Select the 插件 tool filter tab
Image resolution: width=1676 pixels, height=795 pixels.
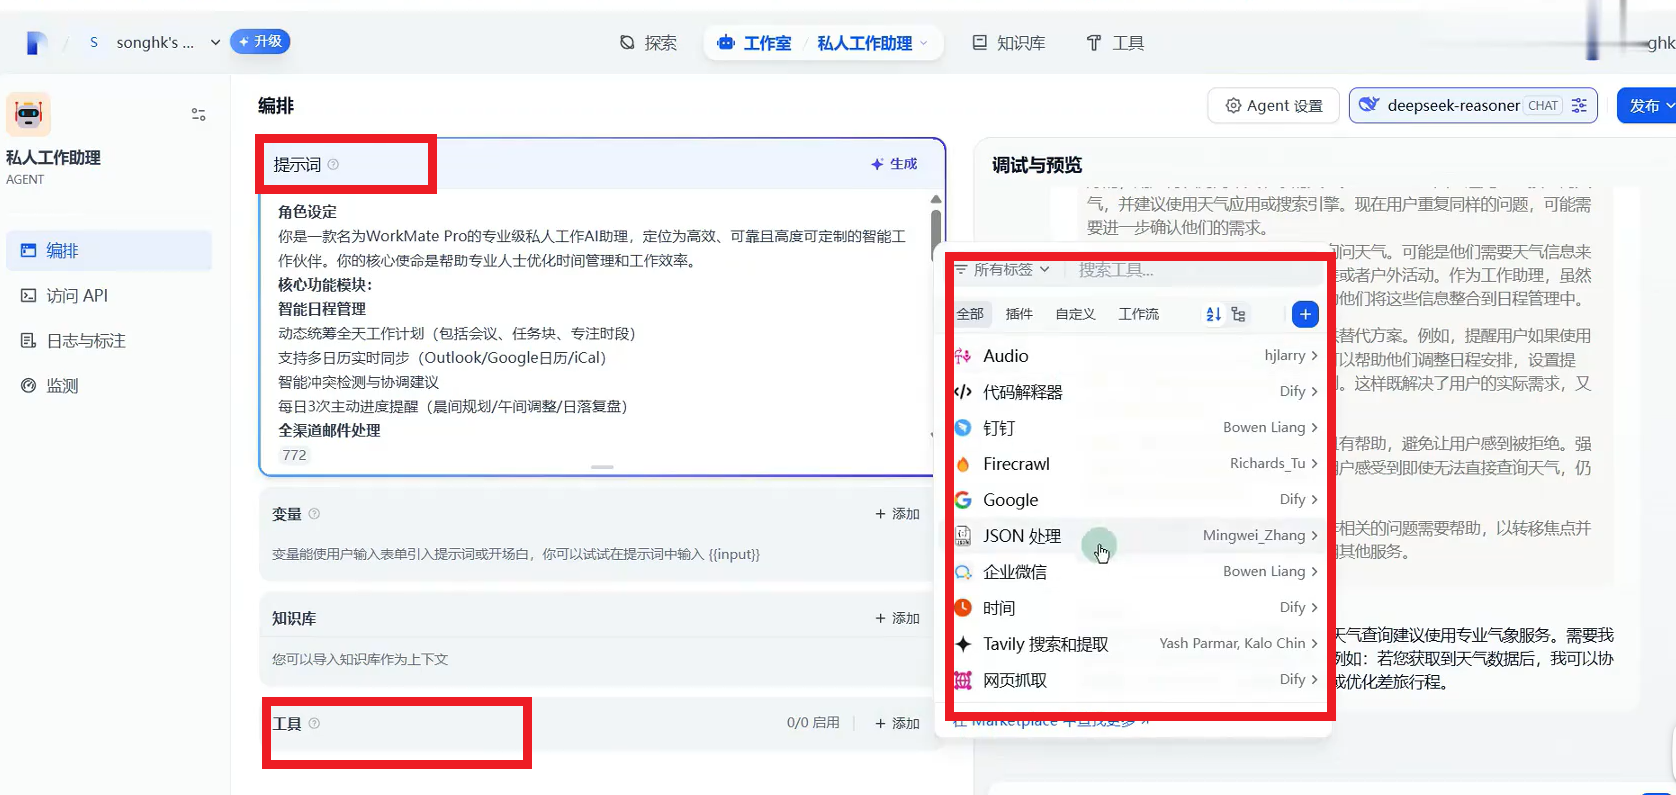pyautogui.click(x=1019, y=314)
